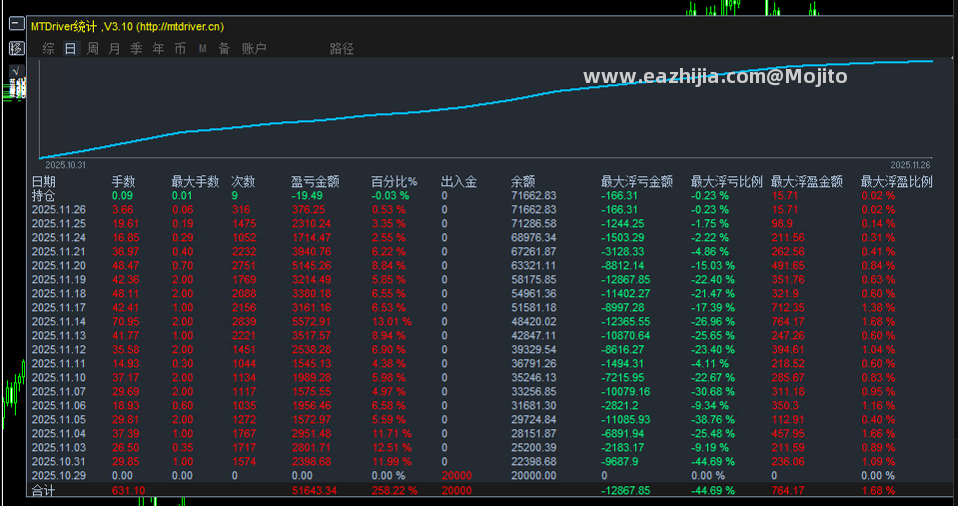The height and width of the screenshot is (506, 958).
Task: Click trade count 2839
Action: click(x=244, y=321)
